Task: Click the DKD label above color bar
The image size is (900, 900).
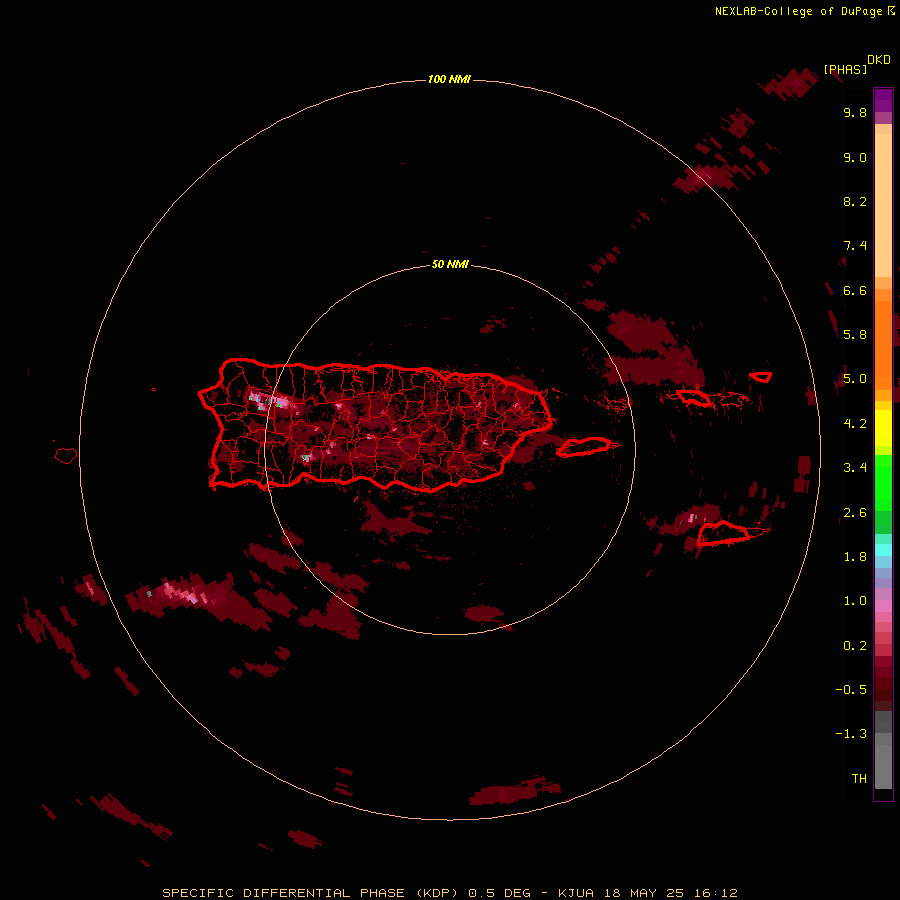Action: [x=878, y=60]
